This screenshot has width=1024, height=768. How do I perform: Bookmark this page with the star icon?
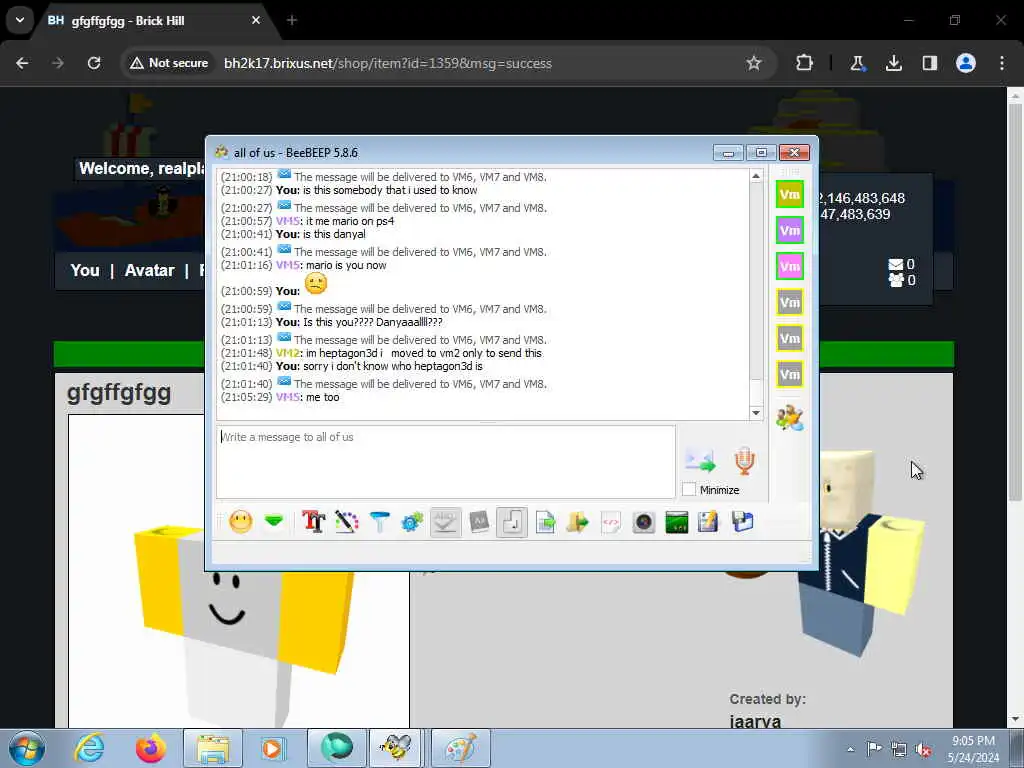754,63
